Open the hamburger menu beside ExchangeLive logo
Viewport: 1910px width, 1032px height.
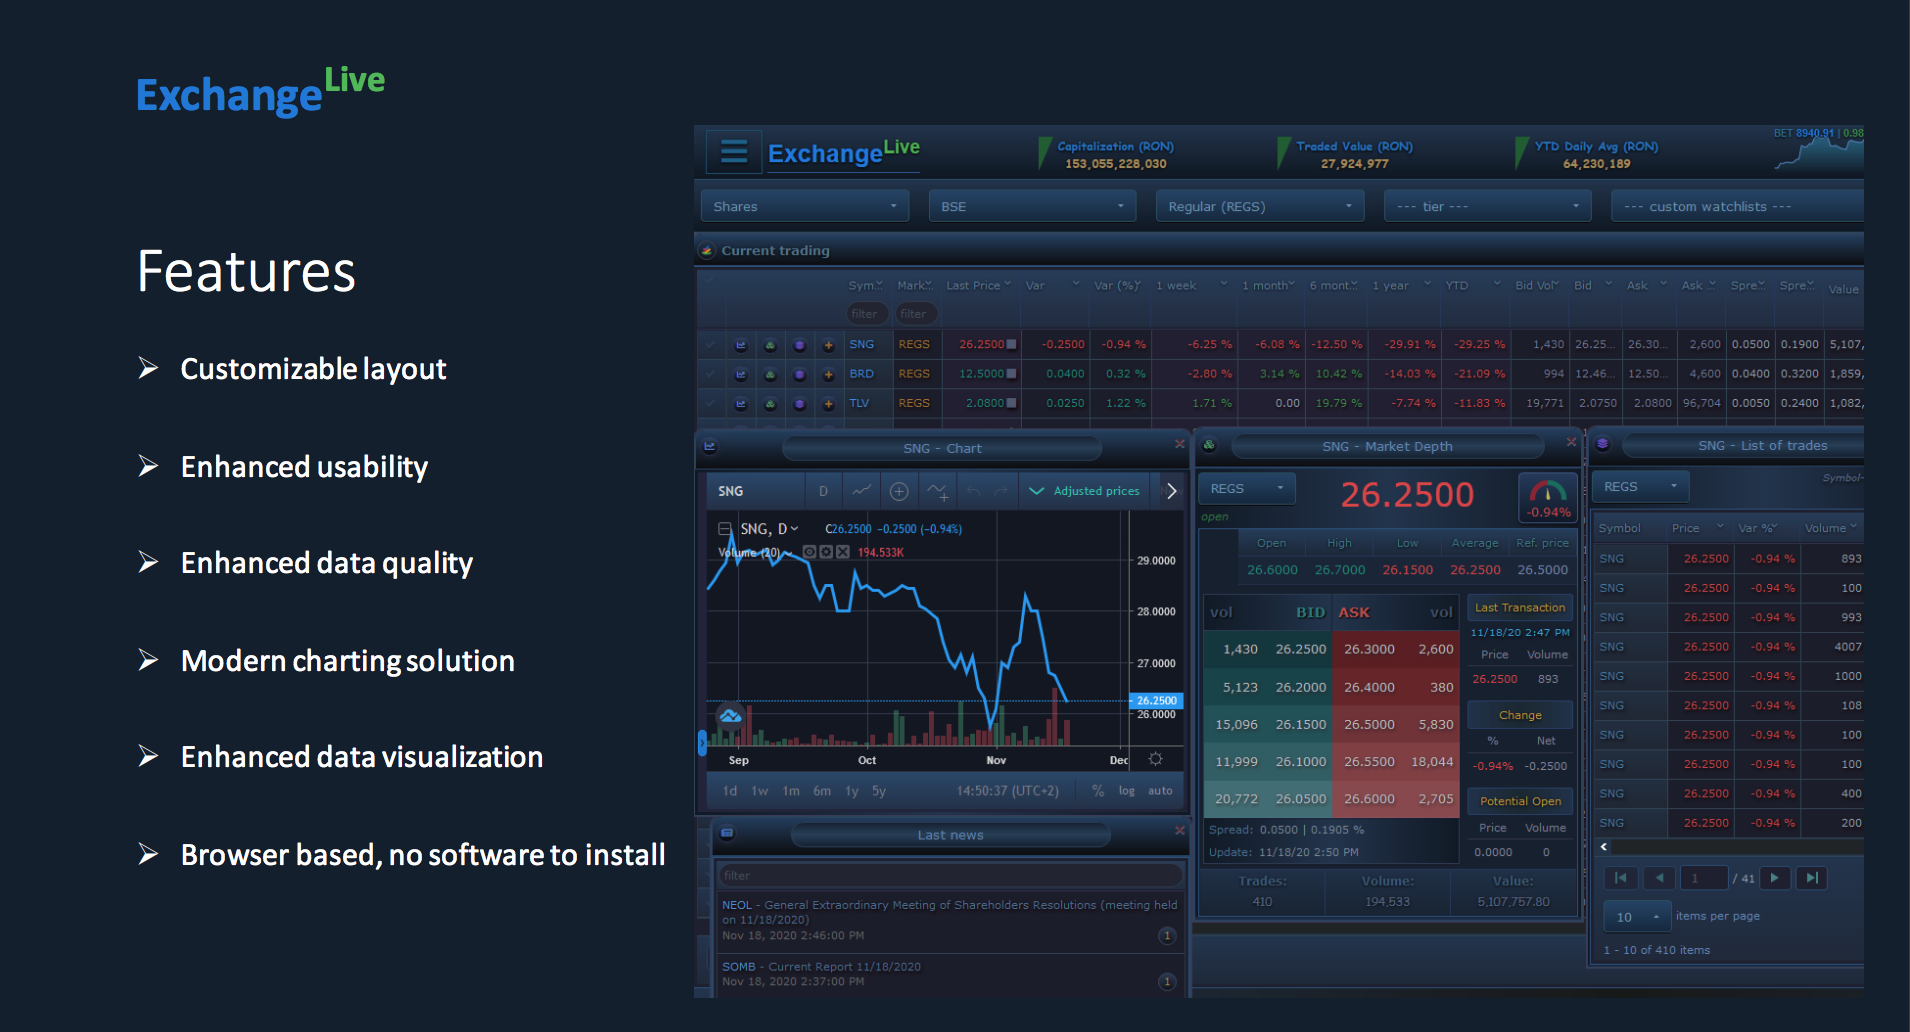click(x=734, y=151)
